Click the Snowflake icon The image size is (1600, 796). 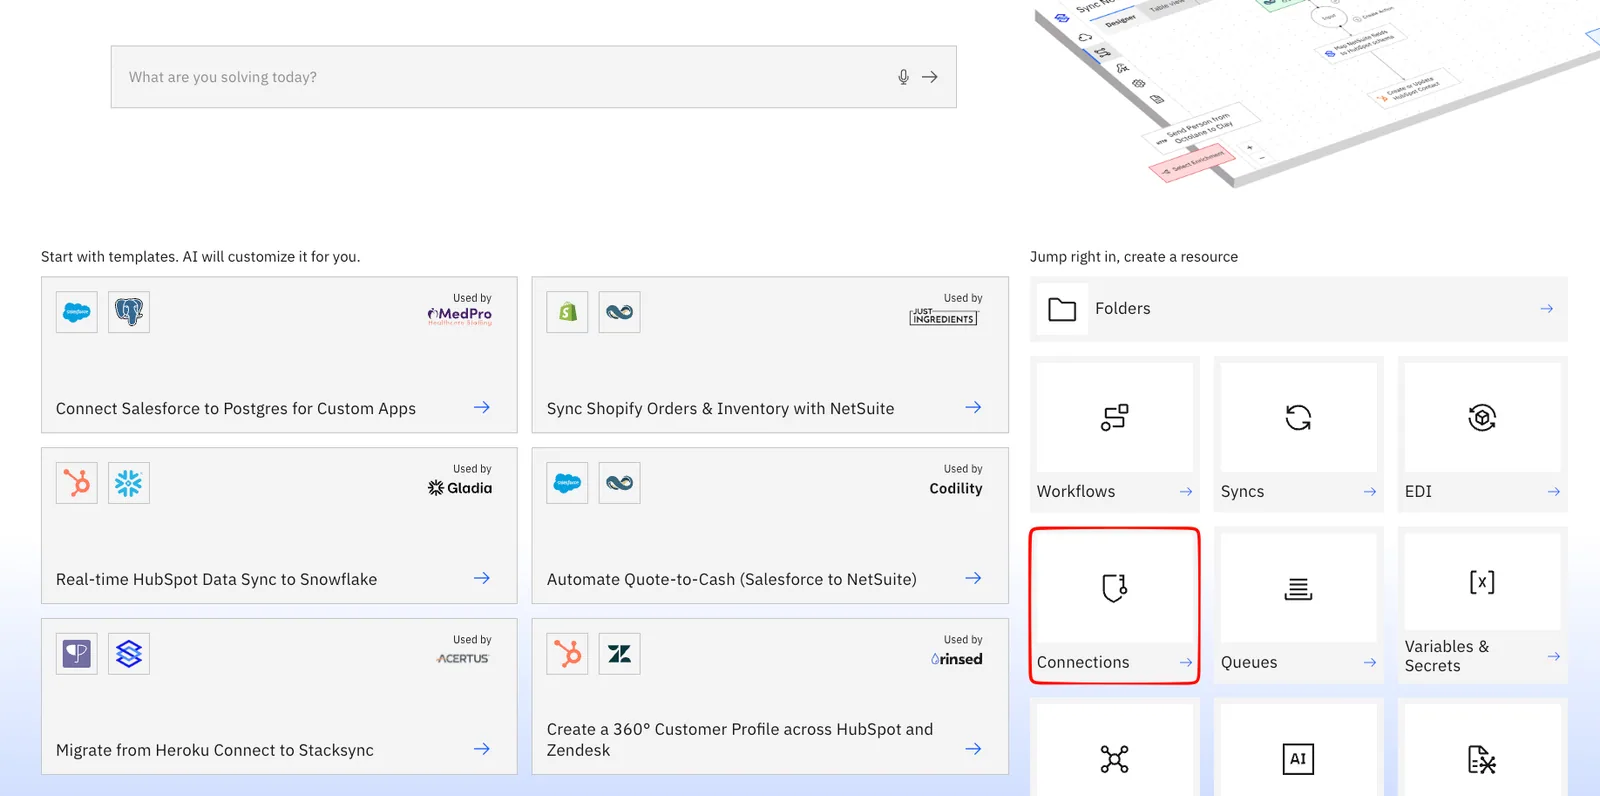tap(129, 483)
